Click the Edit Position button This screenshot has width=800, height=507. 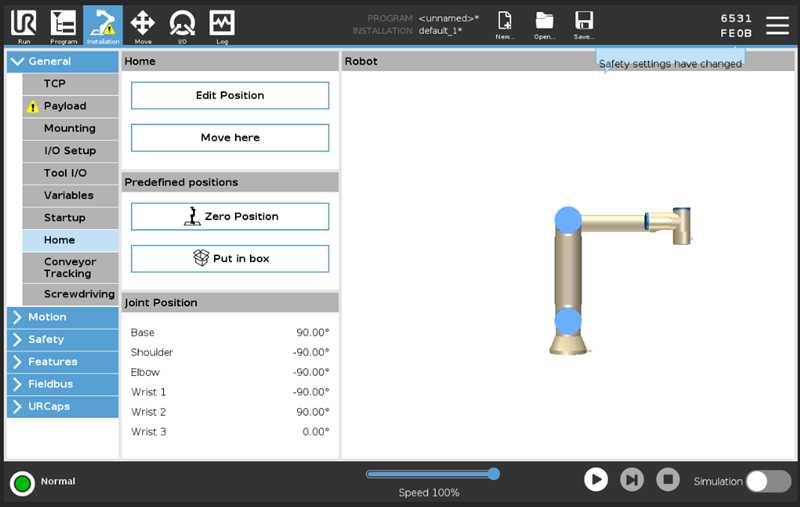click(230, 96)
